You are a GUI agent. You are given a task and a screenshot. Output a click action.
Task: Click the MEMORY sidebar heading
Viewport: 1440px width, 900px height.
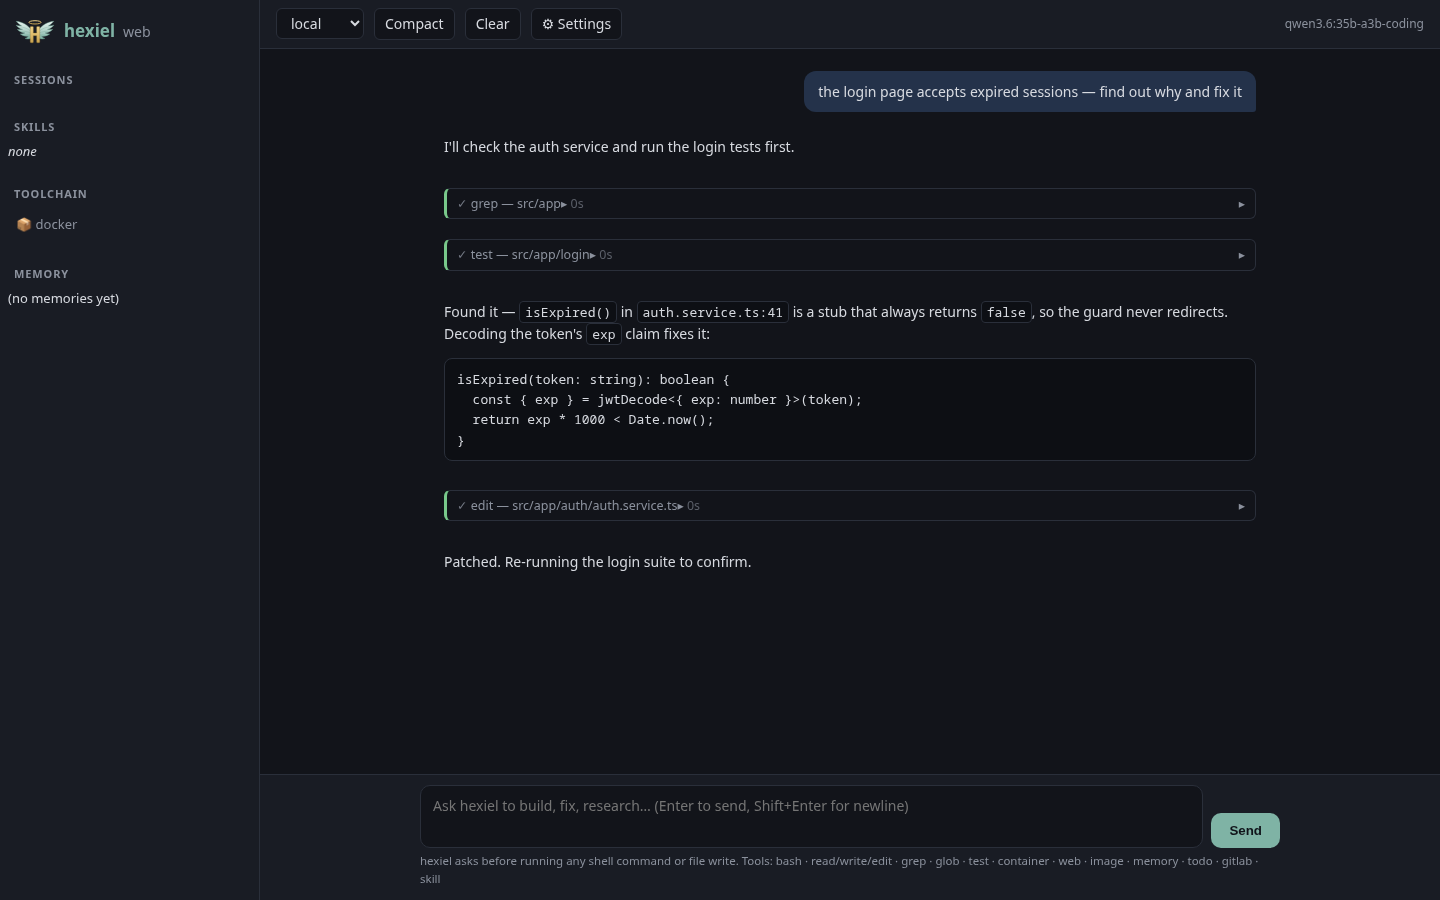click(x=41, y=274)
